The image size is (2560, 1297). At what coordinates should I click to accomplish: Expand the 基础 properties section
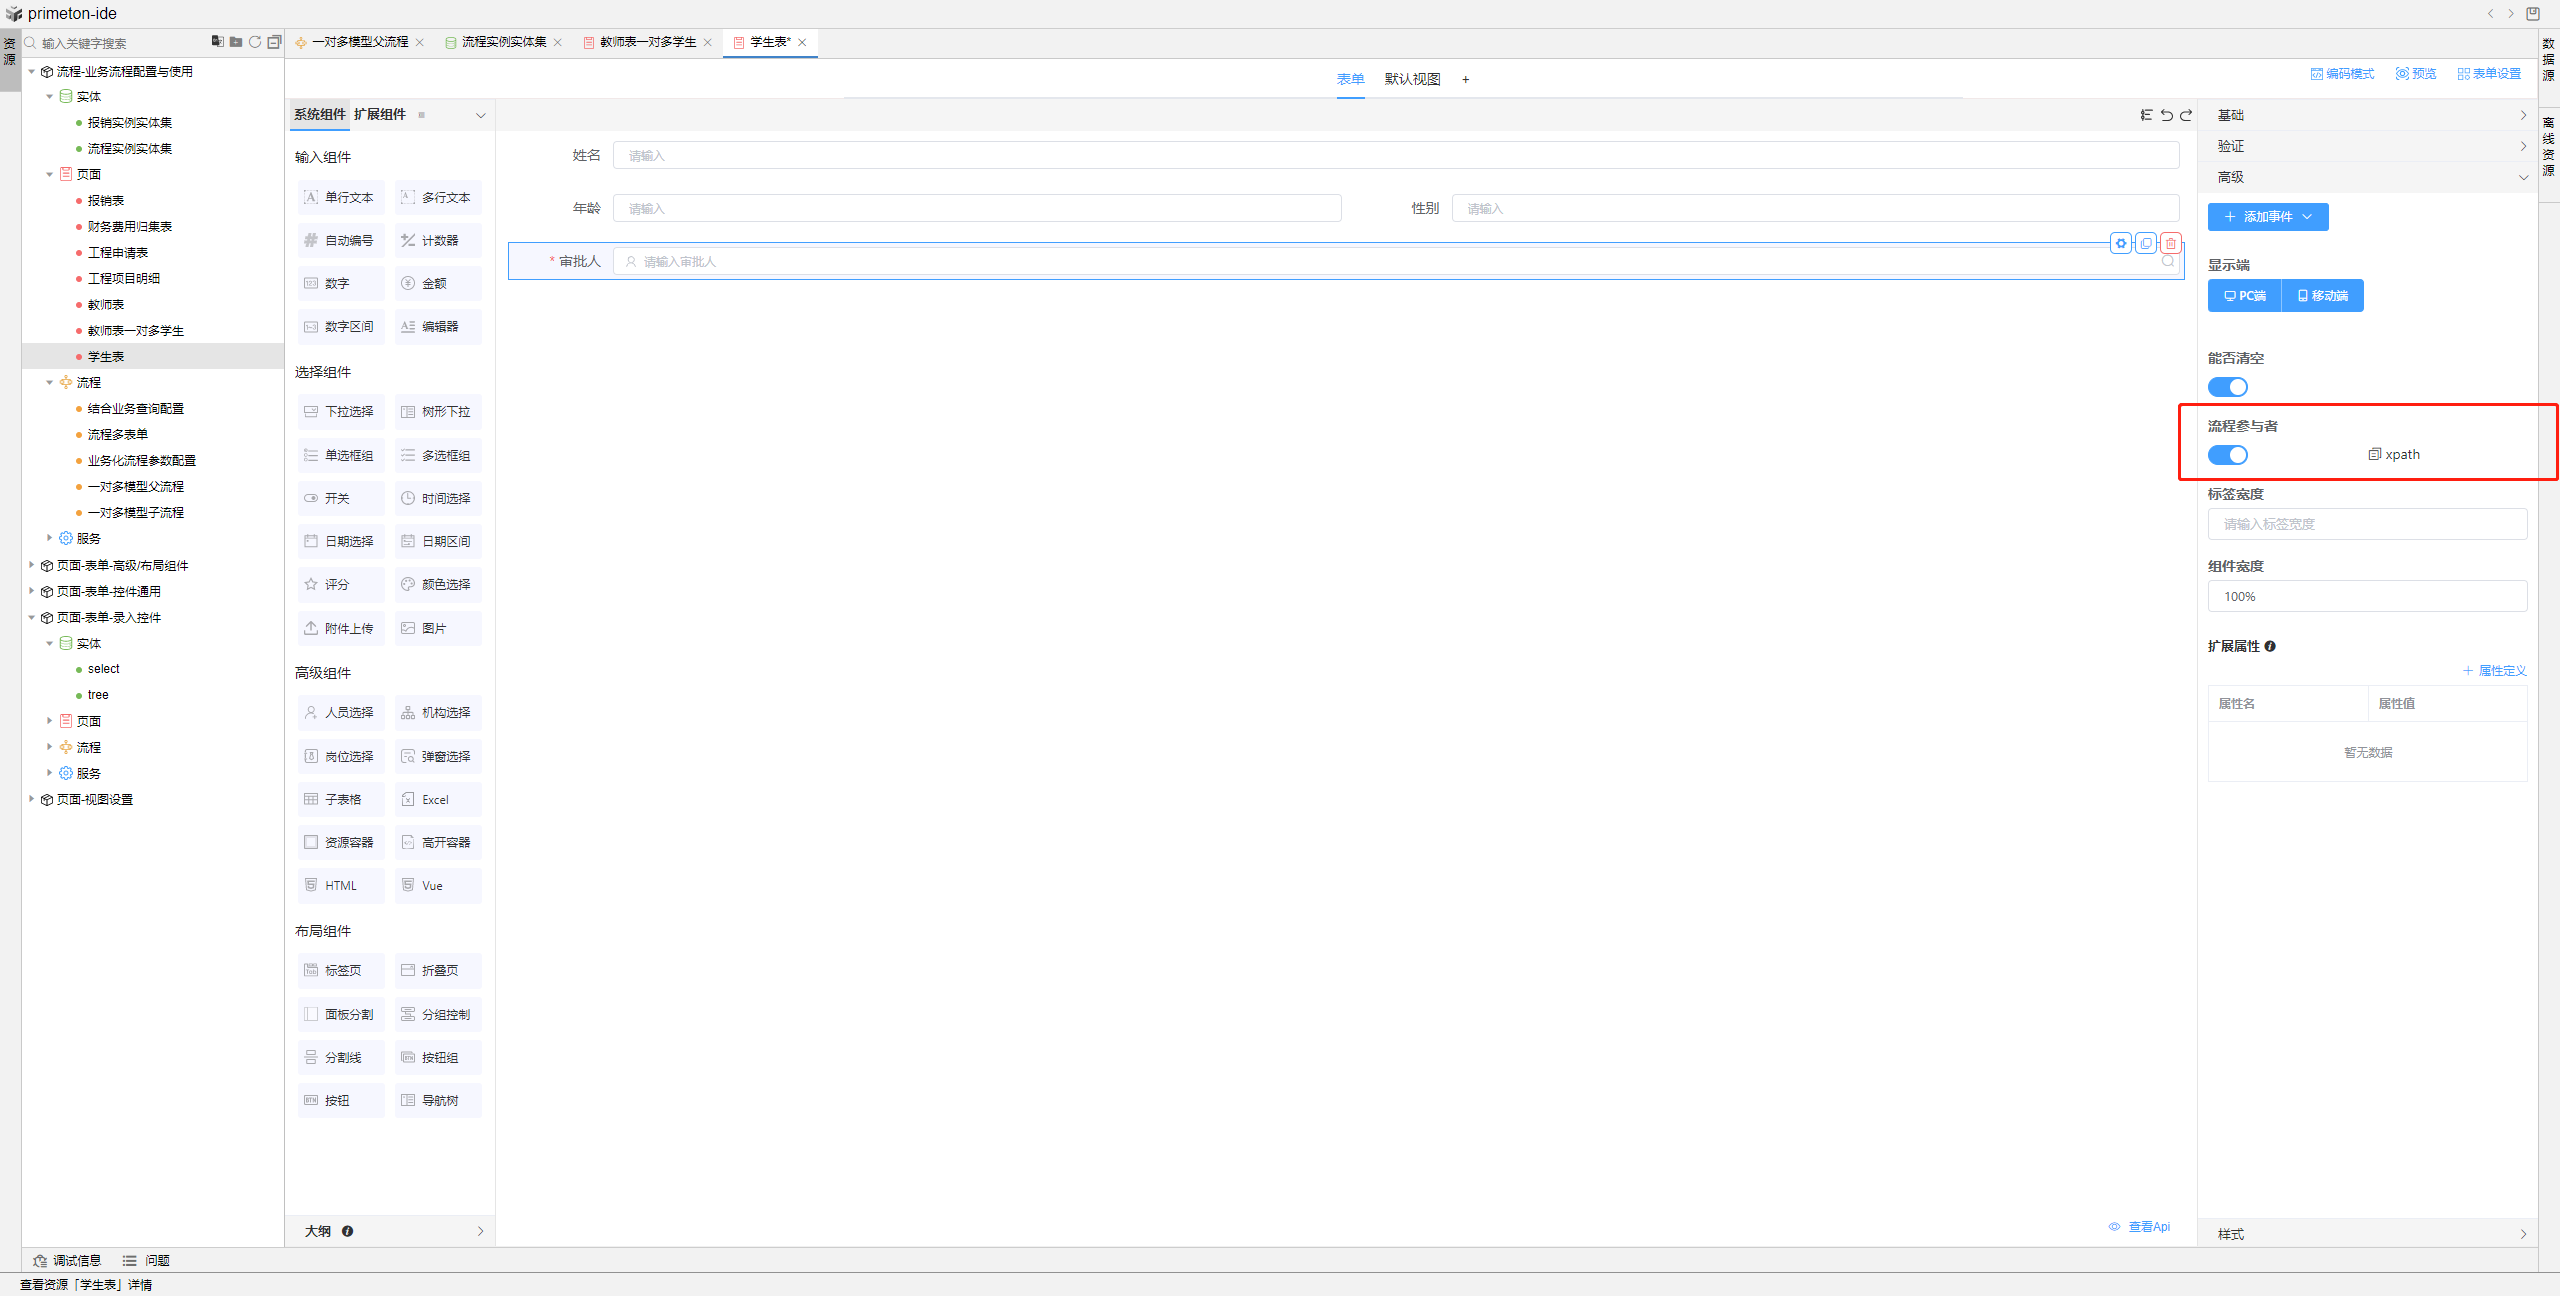coord(2366,115)
